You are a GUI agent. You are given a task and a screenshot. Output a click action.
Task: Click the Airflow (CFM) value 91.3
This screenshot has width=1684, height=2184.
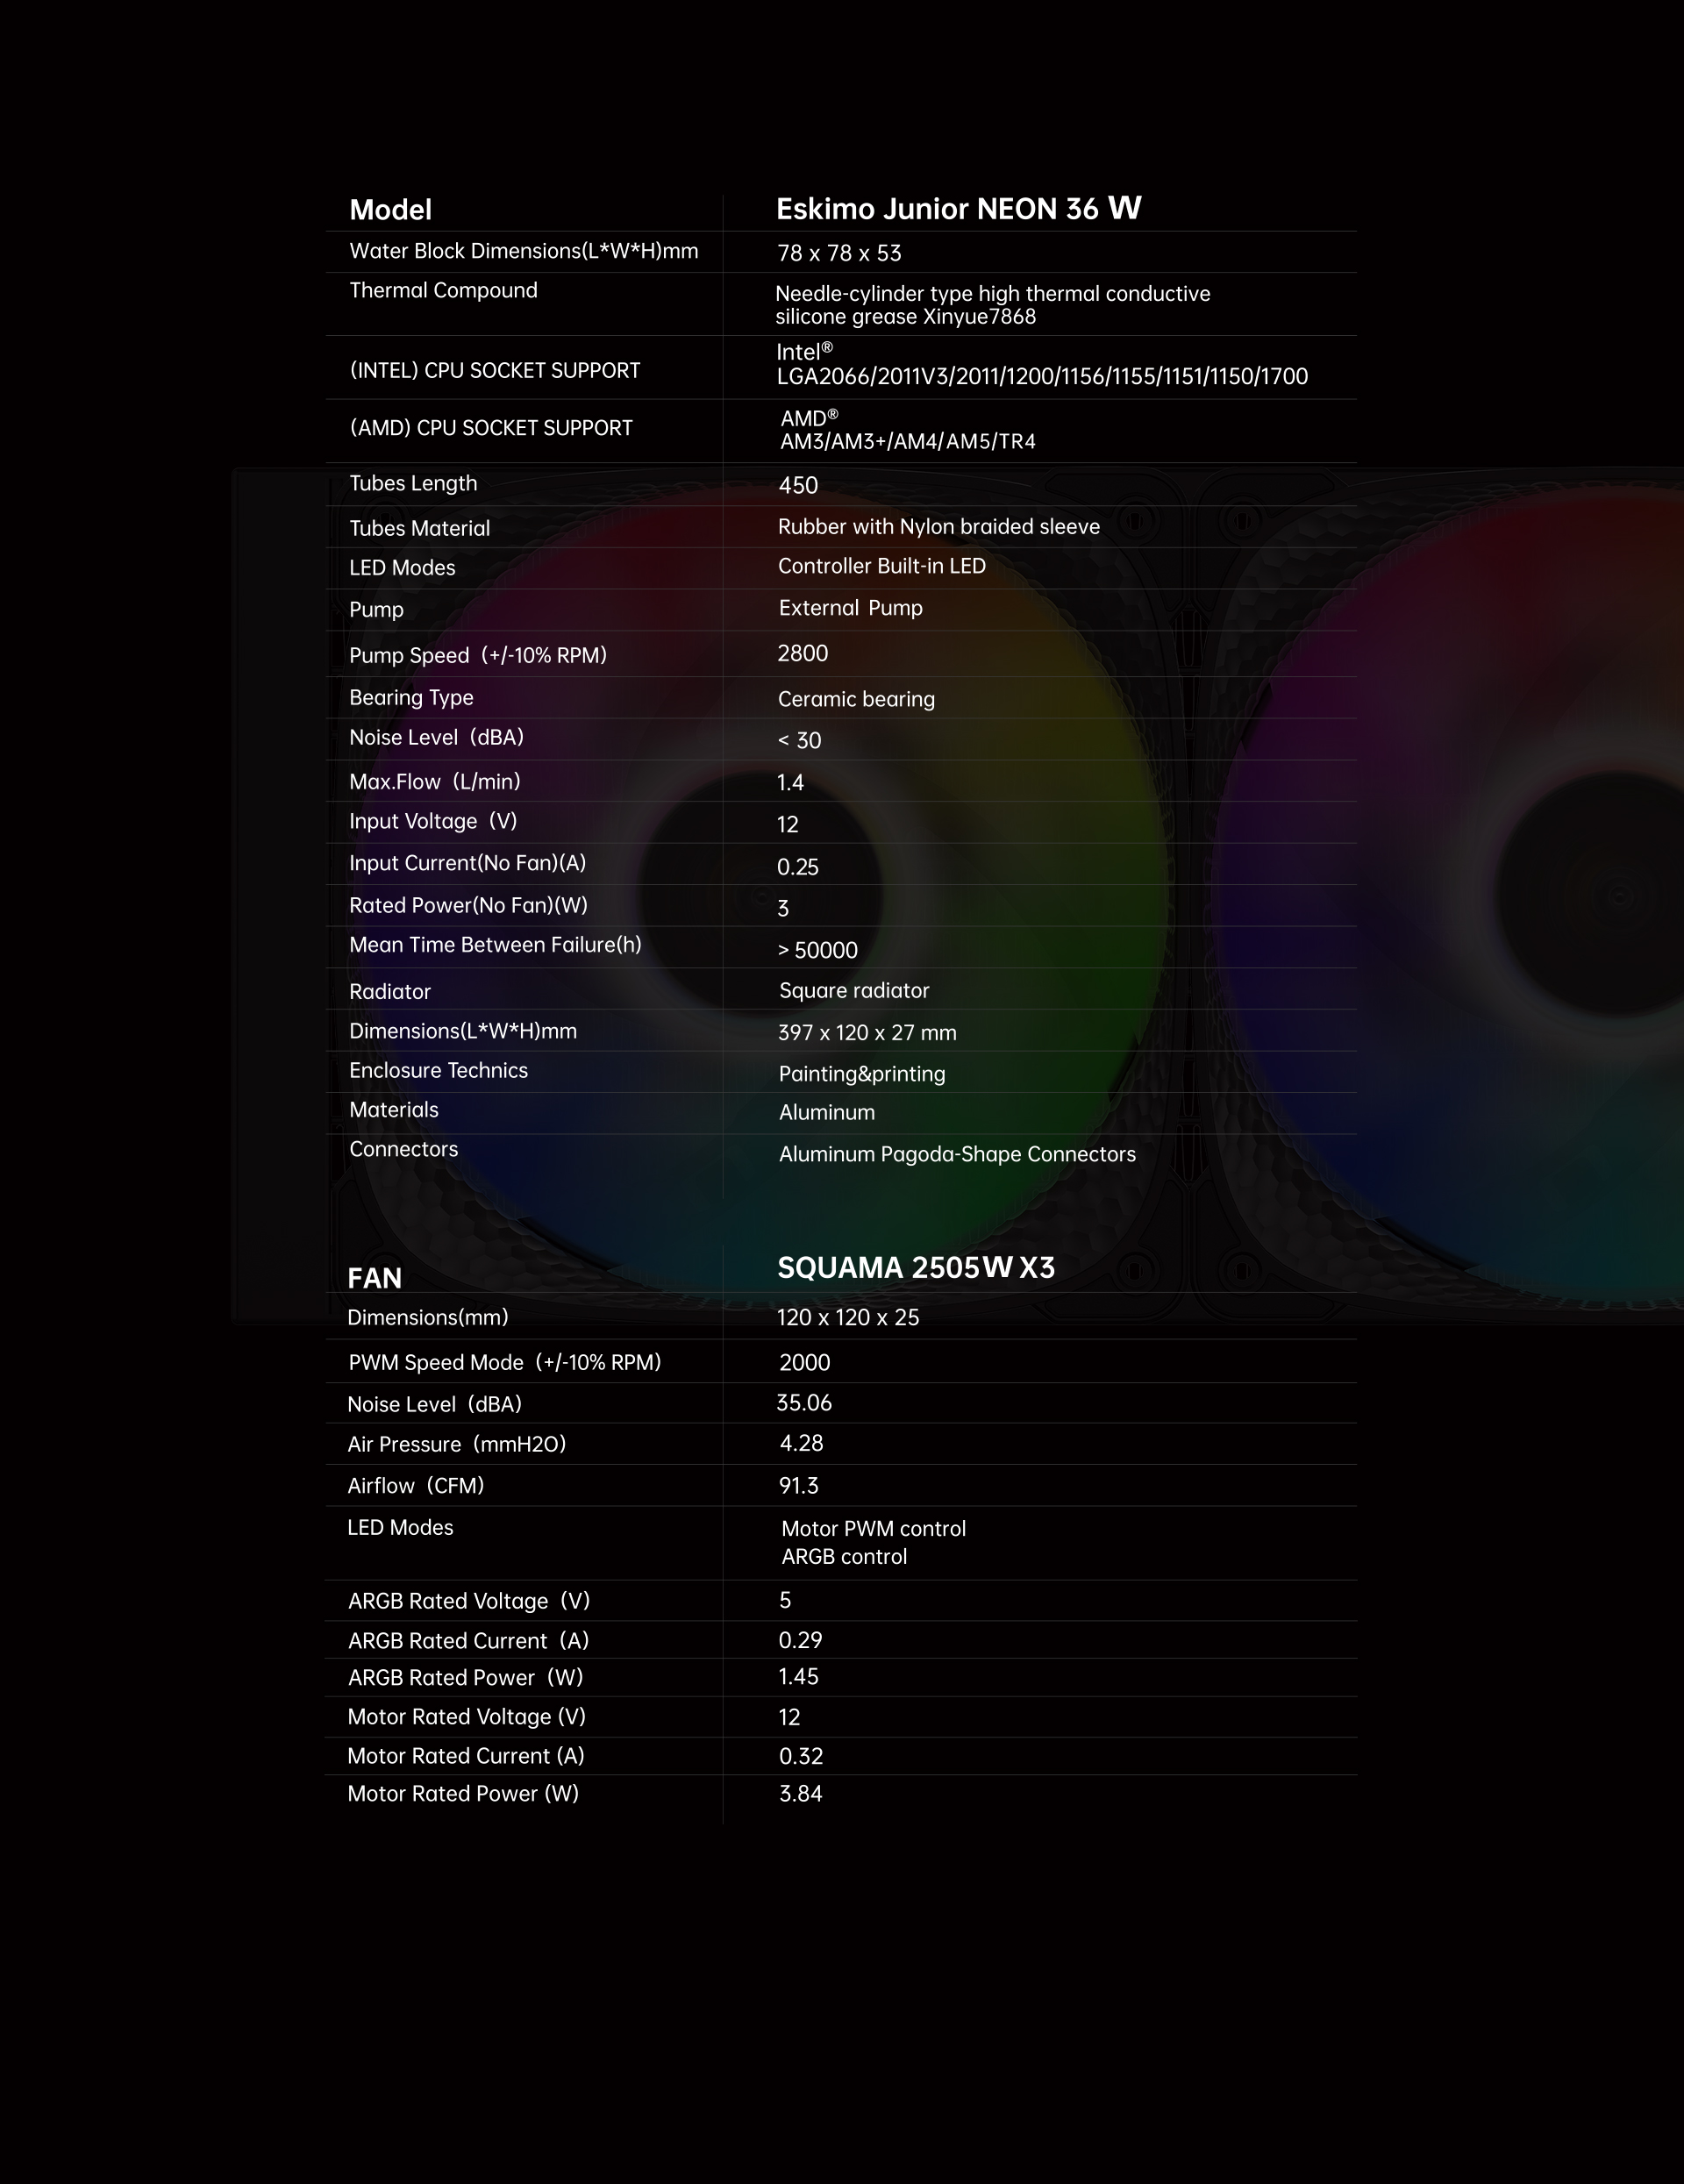pyautogui.click(x=798, y=1486)
